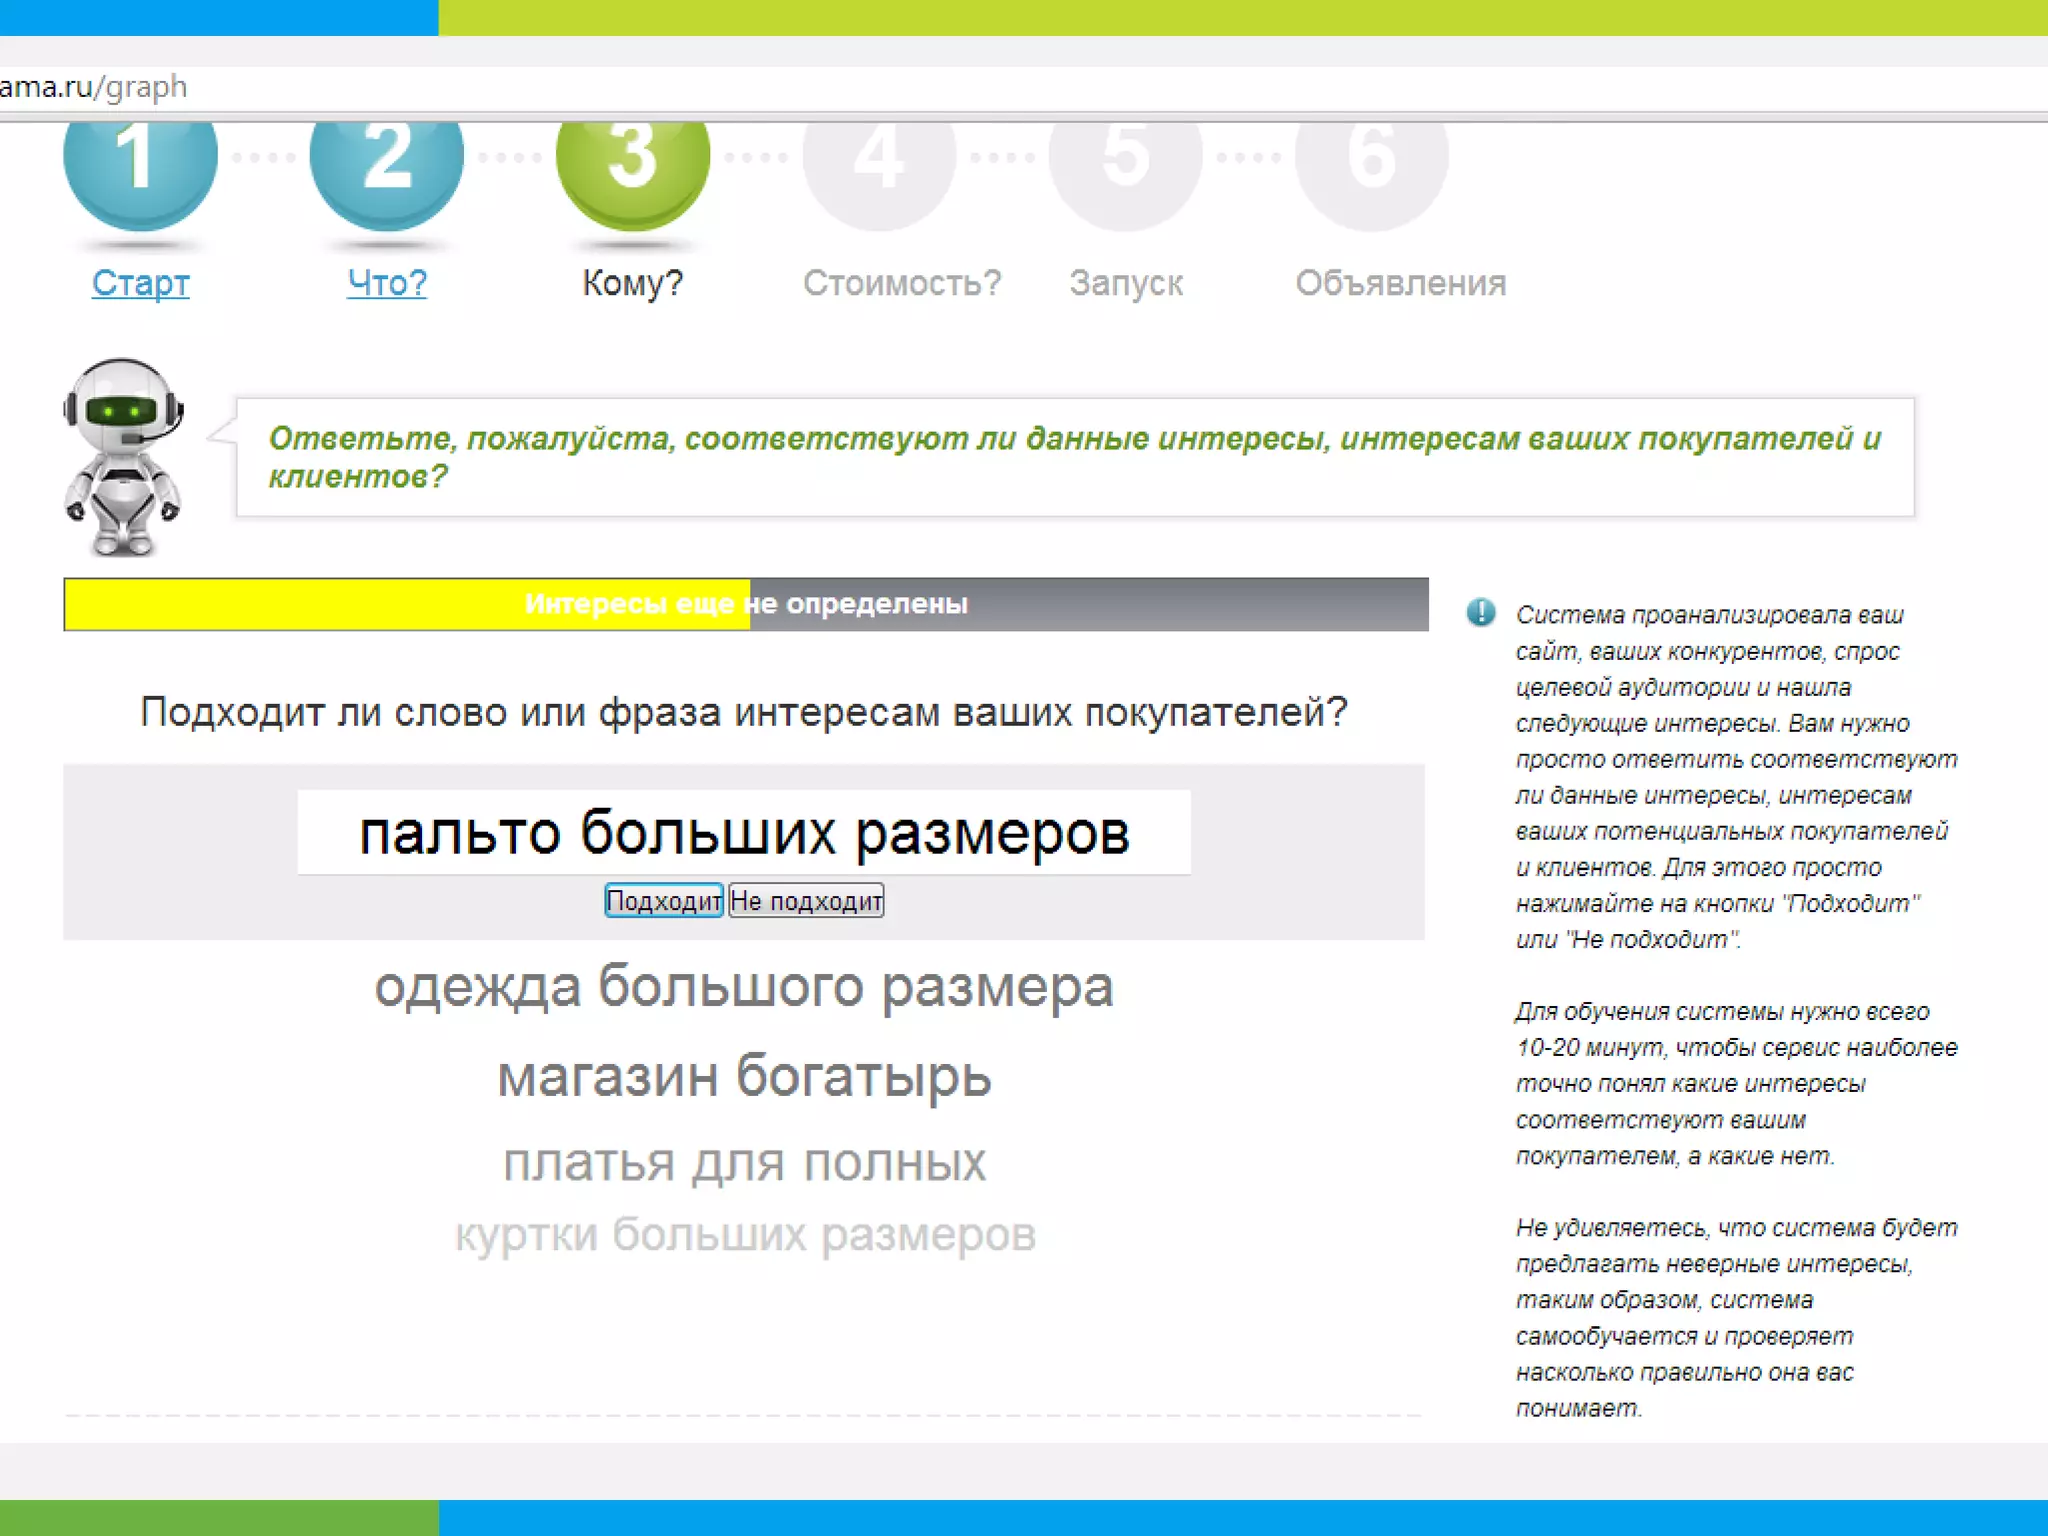Click the robot assistant image
This screenshot has height=1536, width=2048.
122,456
